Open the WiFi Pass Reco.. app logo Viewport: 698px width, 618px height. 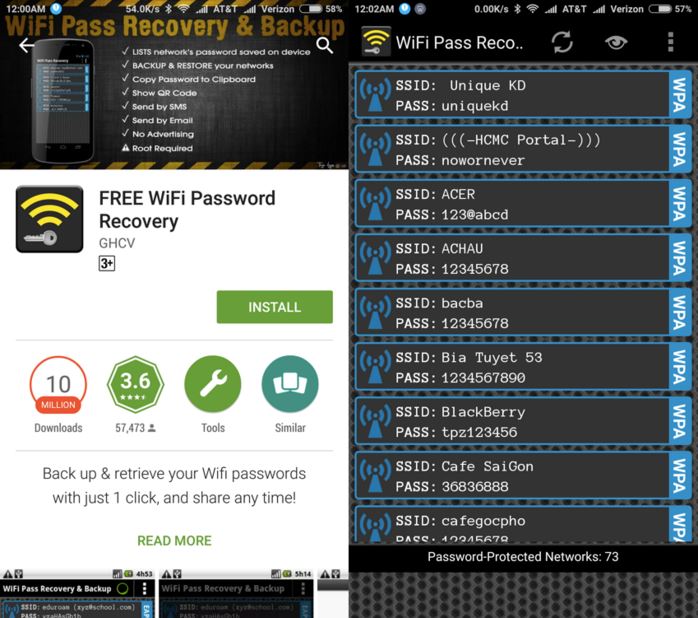point(376,42)
